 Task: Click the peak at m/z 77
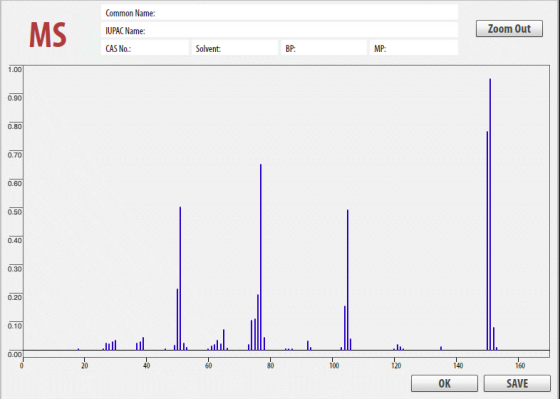tap(261, 257)
